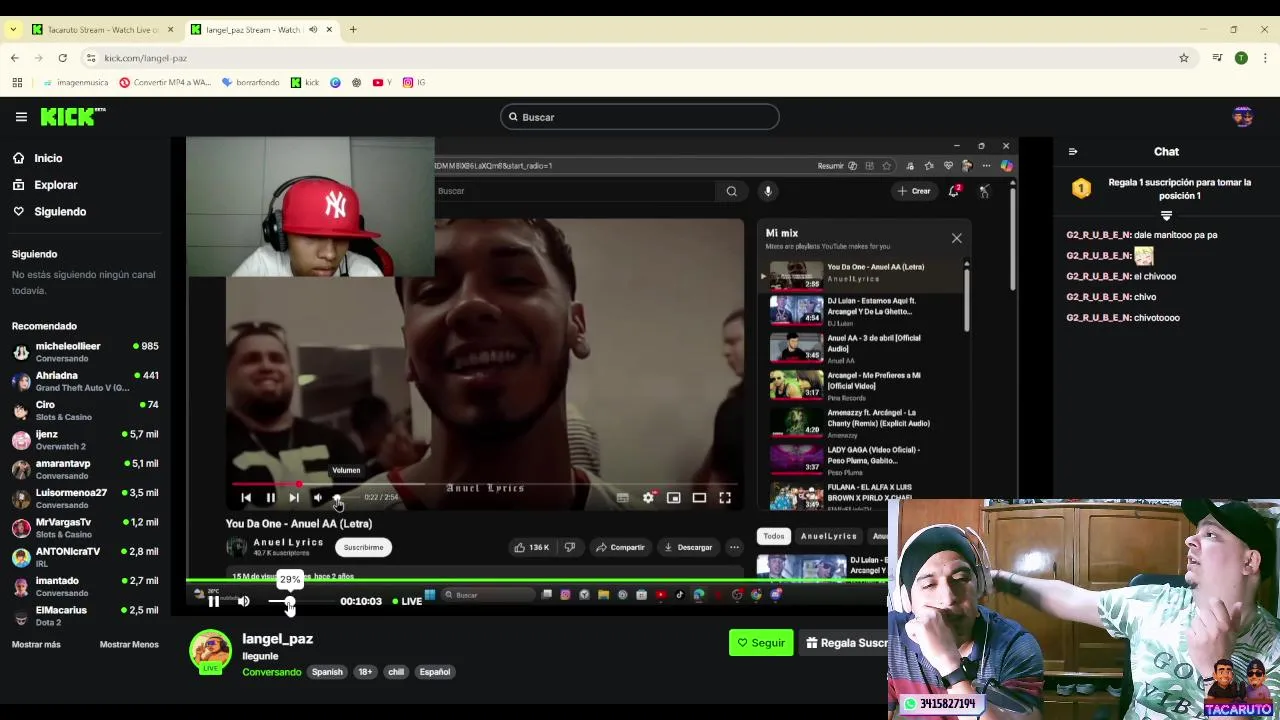This screenshot has width=1280, height=720.
Task: Open recommended channel Ahriadna
Action: [x=85, y=381]
